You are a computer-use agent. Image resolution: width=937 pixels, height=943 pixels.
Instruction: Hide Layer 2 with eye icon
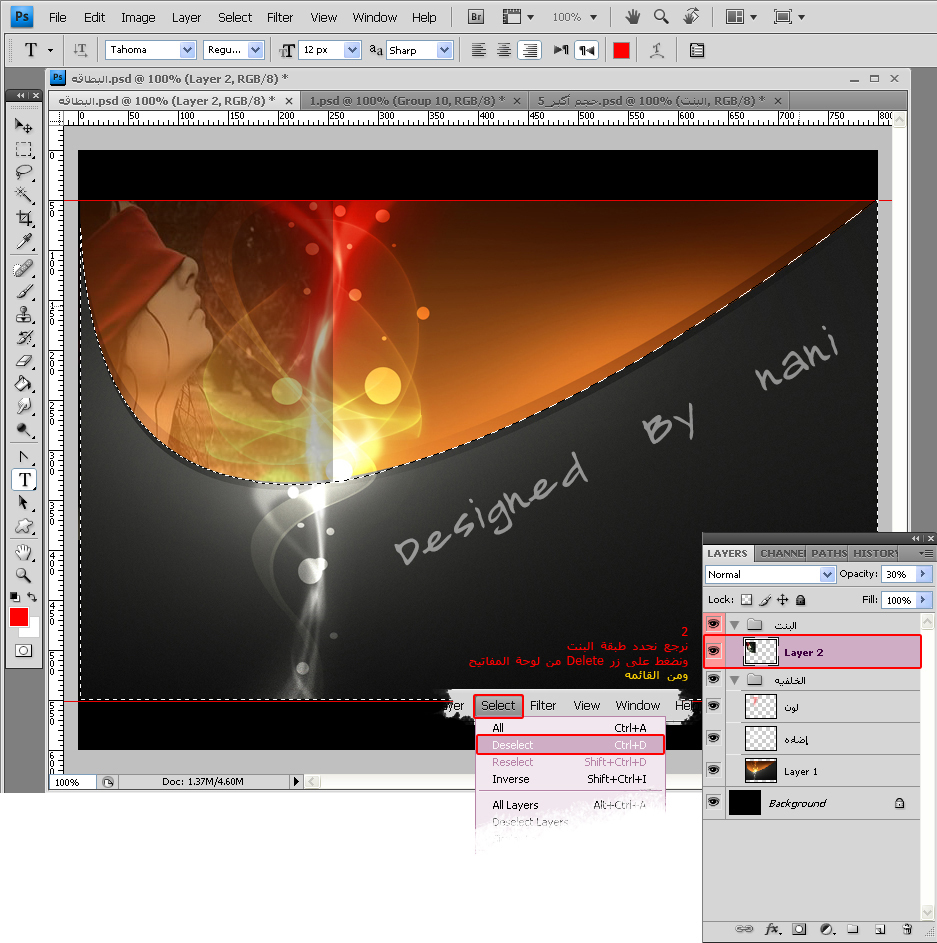coord(713,651)
